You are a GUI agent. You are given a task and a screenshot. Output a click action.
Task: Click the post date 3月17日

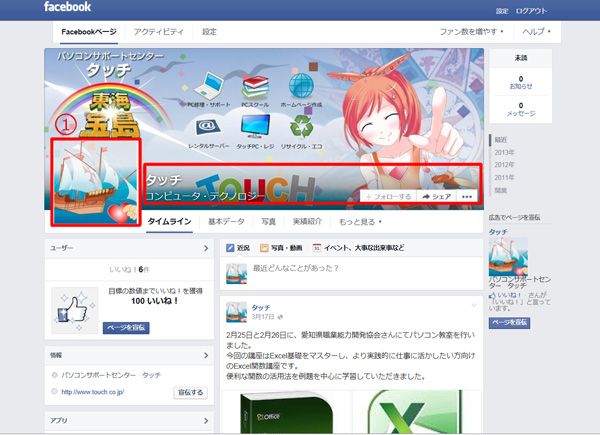(263, 317)
